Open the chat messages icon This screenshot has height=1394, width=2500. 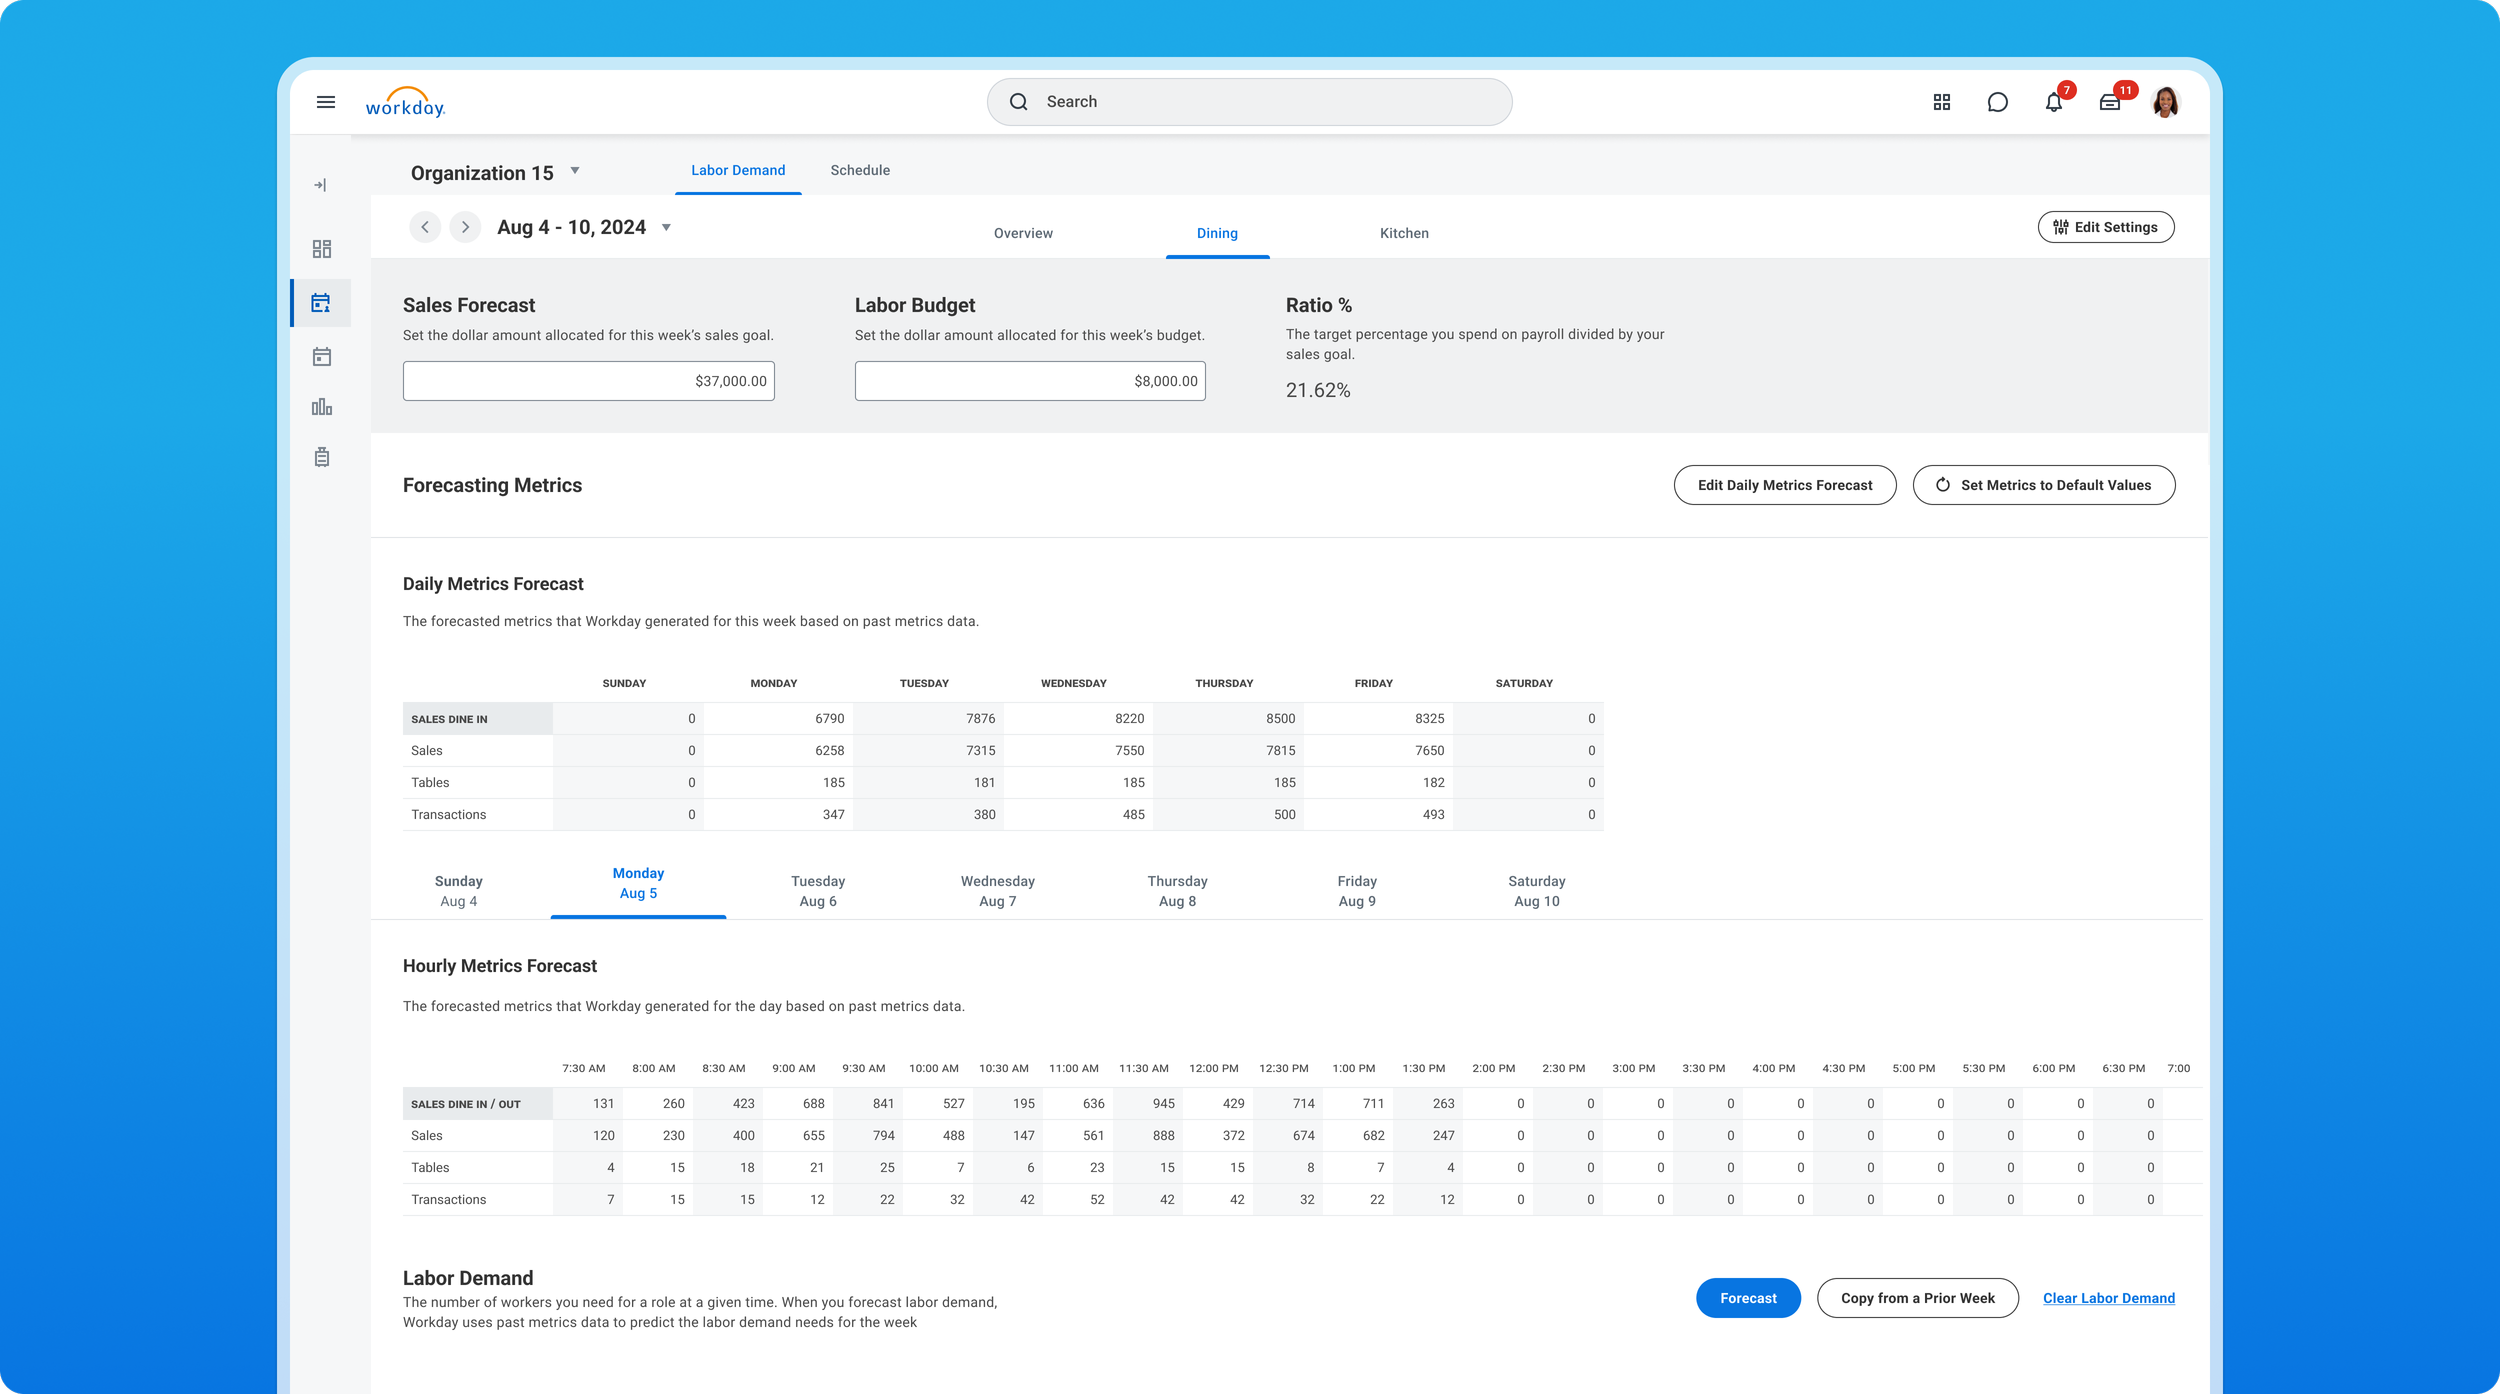[1997, 102]
